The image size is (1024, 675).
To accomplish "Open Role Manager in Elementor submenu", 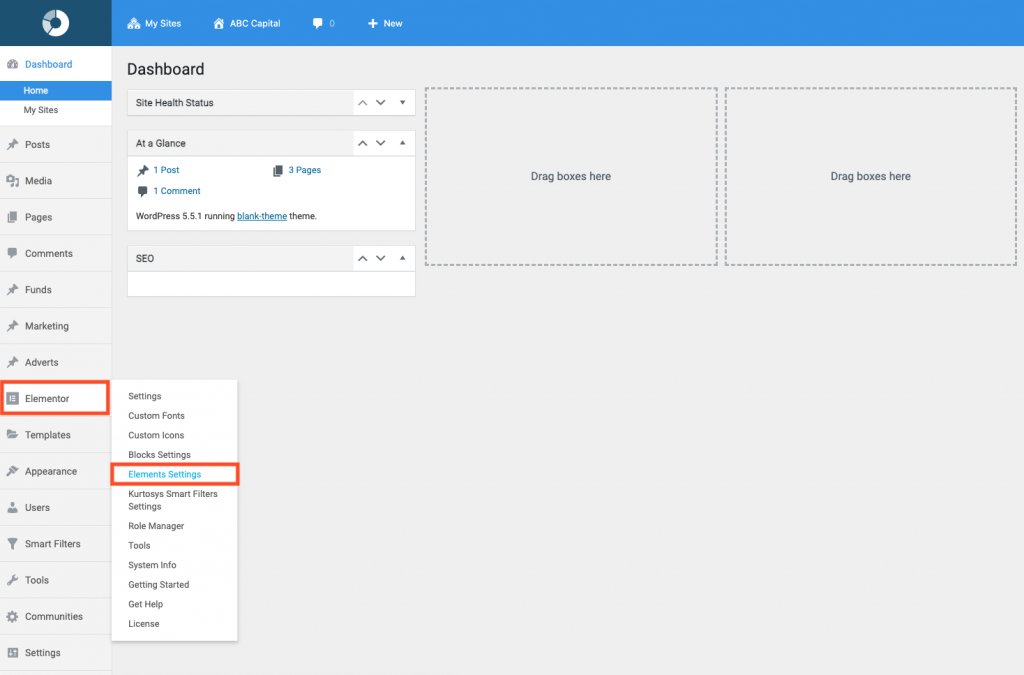I will (156, 526).
